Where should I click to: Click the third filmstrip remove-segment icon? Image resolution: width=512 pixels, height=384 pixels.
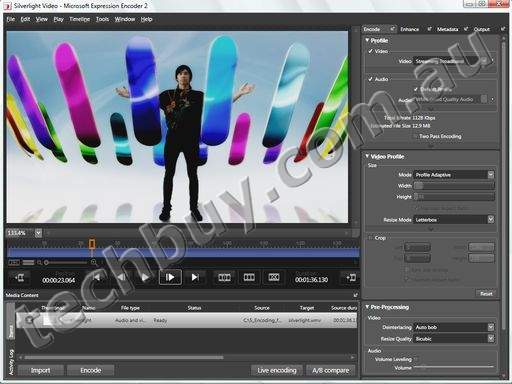tap(274, 277)
